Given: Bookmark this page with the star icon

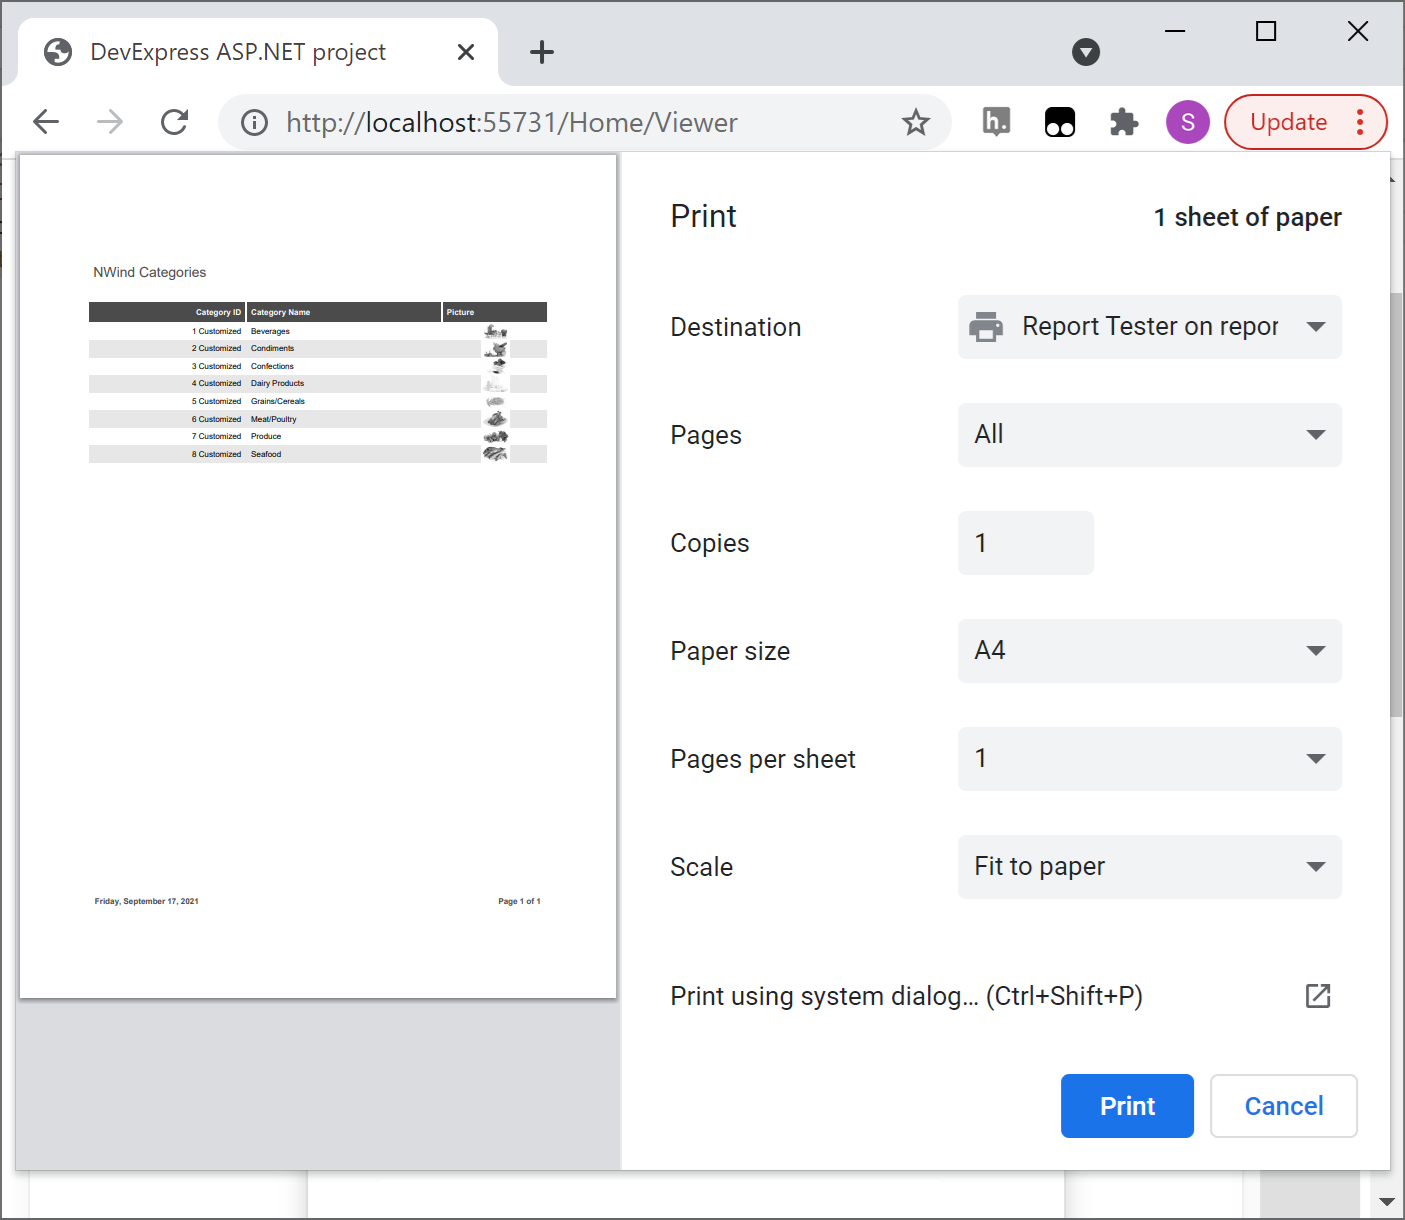Looking at the screenshot, I should tap(915, 122).
